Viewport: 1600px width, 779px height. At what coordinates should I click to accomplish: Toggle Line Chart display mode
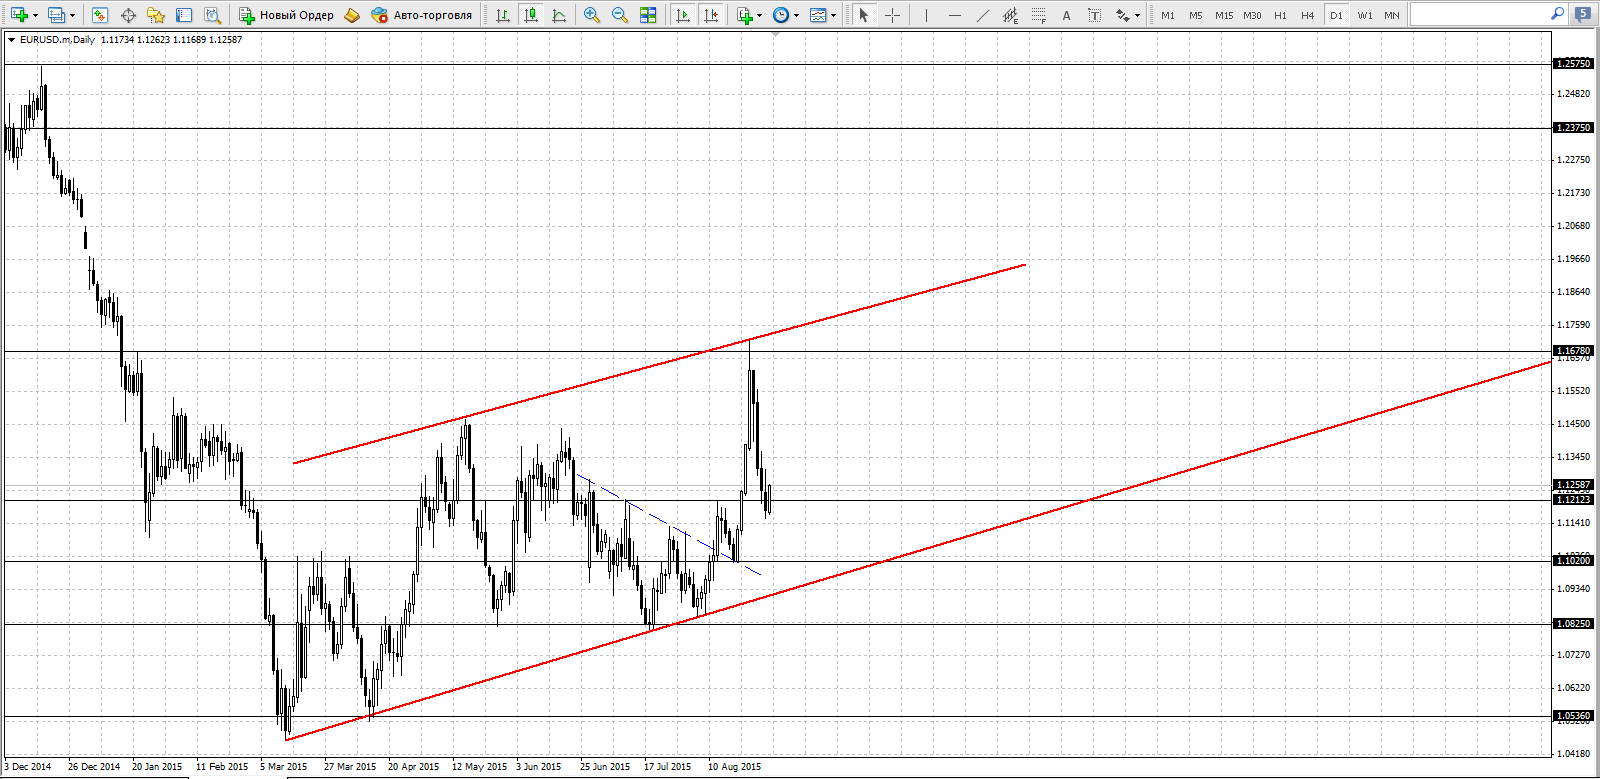click(x=559, y=15)
